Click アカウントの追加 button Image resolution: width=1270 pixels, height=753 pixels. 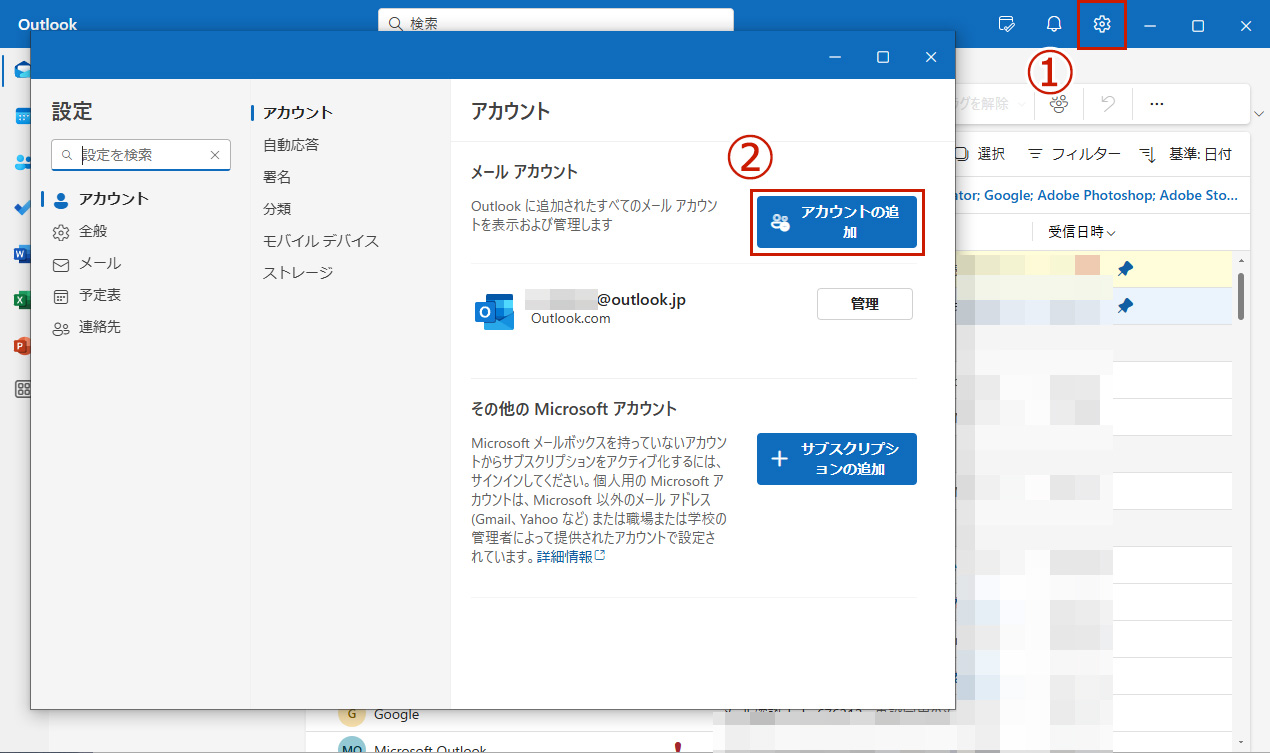coord(837,222)
